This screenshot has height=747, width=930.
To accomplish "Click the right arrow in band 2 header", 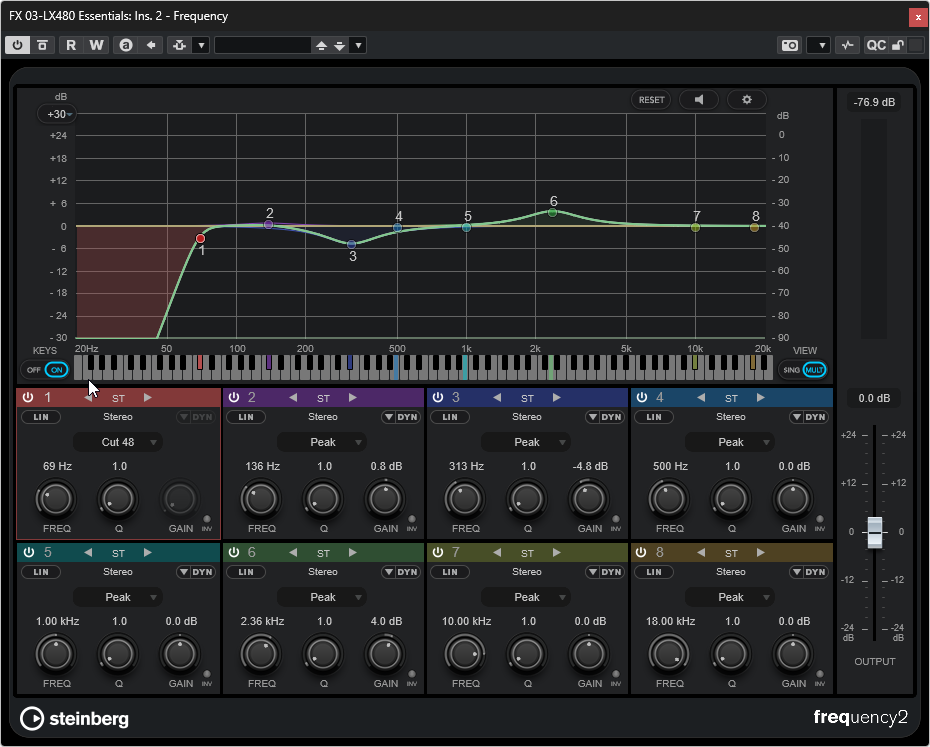I will click(352, 398).
